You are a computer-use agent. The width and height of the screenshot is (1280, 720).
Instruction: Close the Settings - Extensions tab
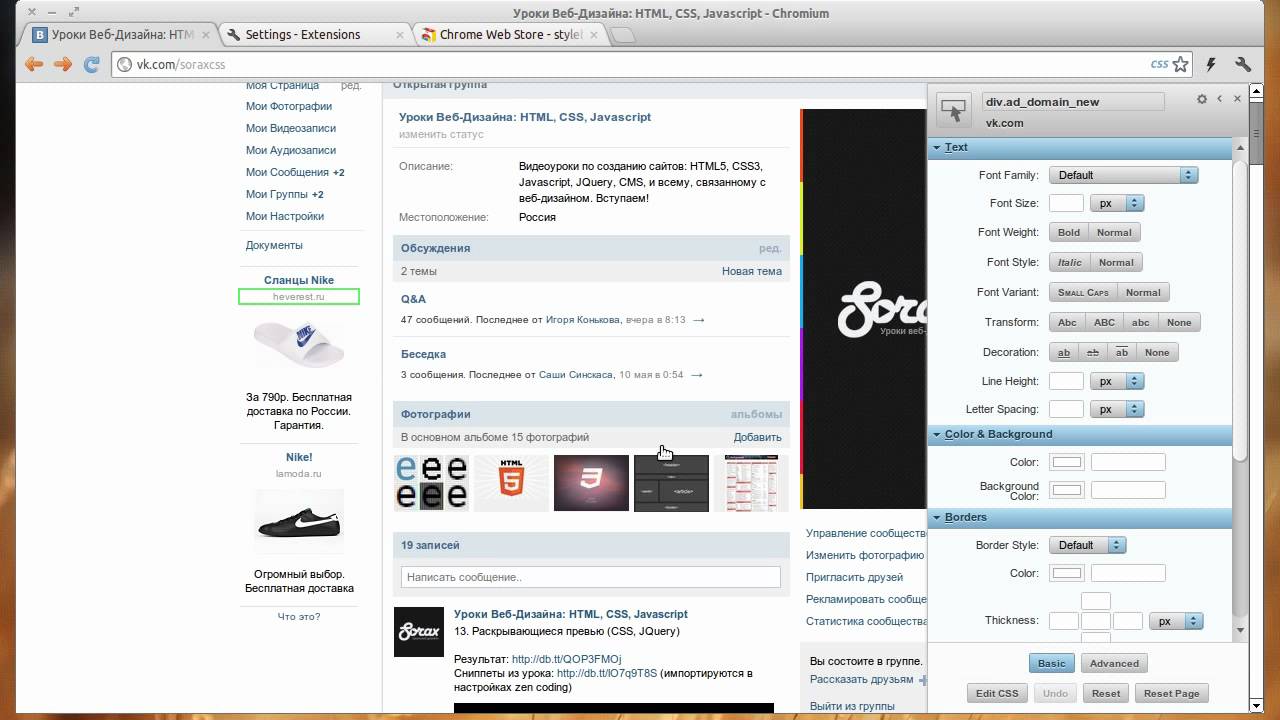pyautogui.click(x=401, y=35)
